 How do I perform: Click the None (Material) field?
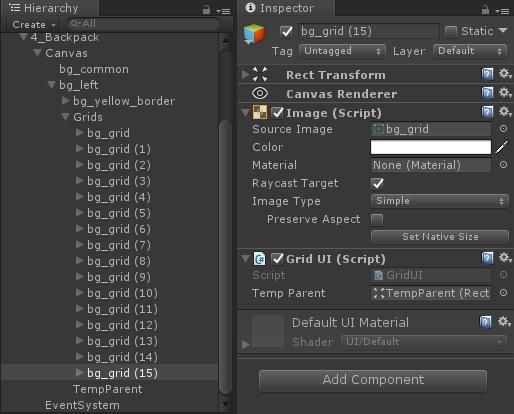[x=431, y=165]
